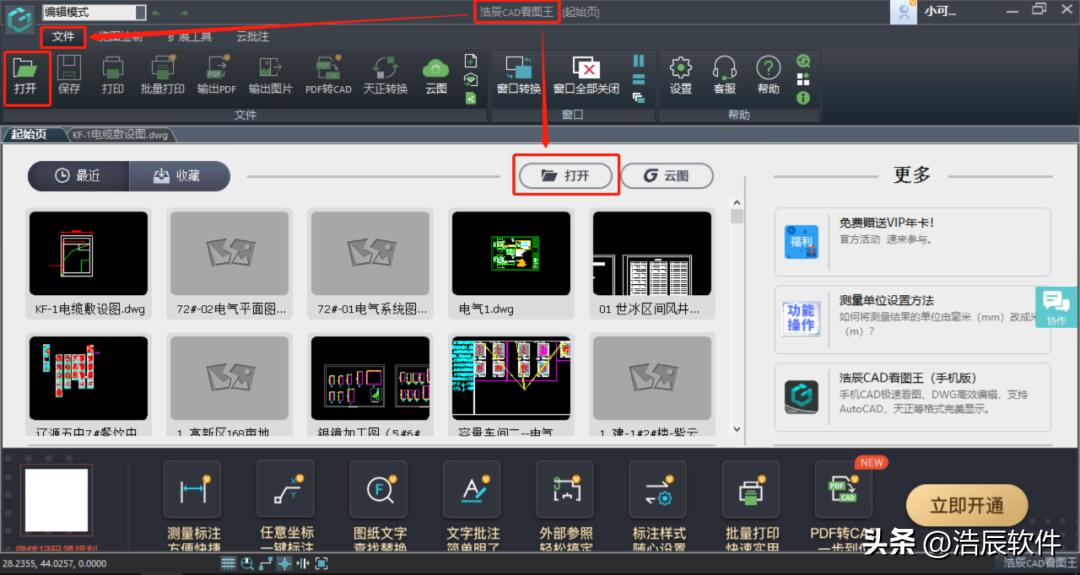Click the fullscreen frame icon in status bar
This screenshot has width=1080, height=575.
(322, 563)
